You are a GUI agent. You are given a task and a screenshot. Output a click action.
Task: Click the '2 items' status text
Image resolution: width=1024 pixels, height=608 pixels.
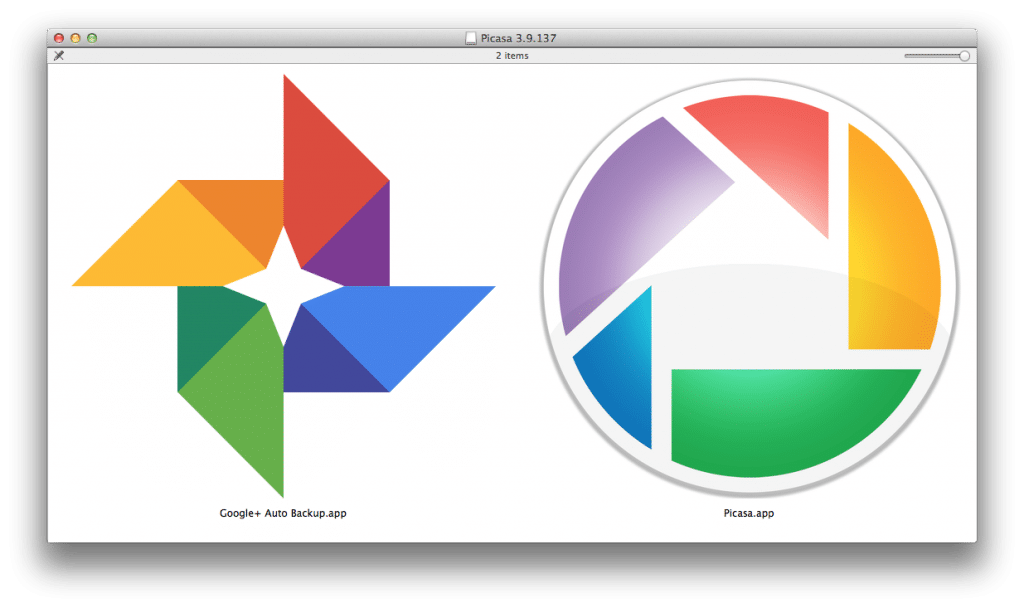click(x=512, y=56)
